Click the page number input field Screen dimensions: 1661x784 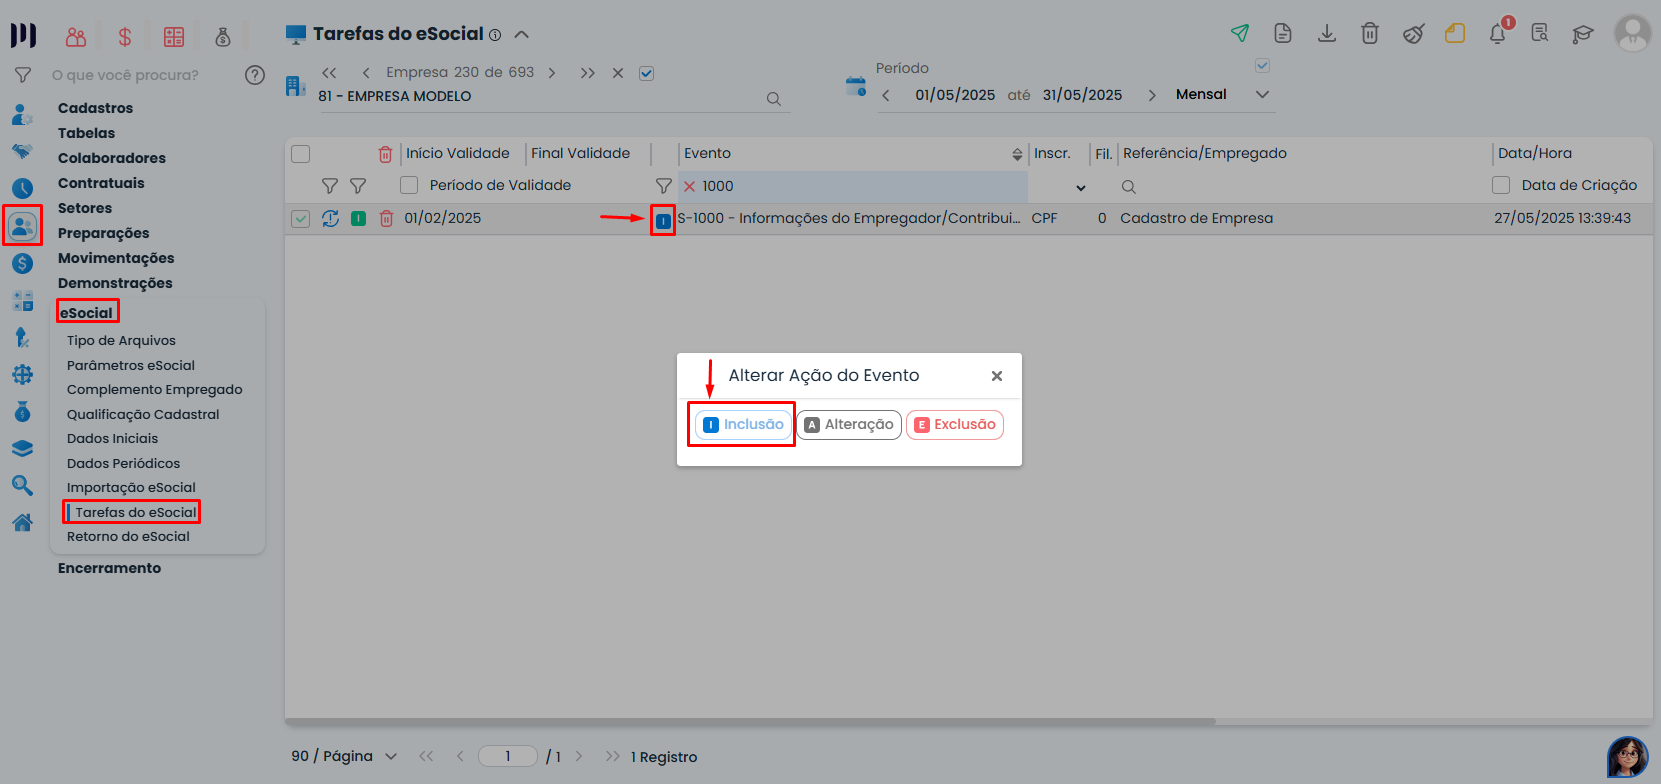coord(508,756)
